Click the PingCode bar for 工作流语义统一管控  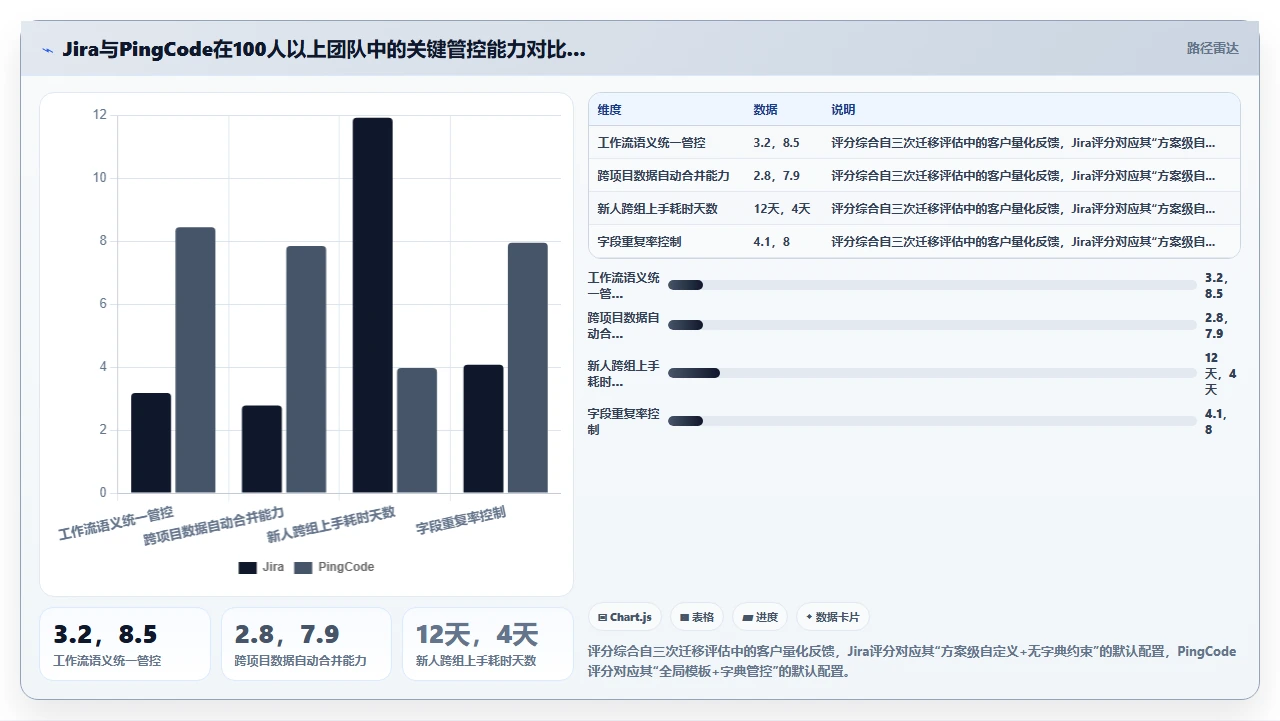[195, 360]
